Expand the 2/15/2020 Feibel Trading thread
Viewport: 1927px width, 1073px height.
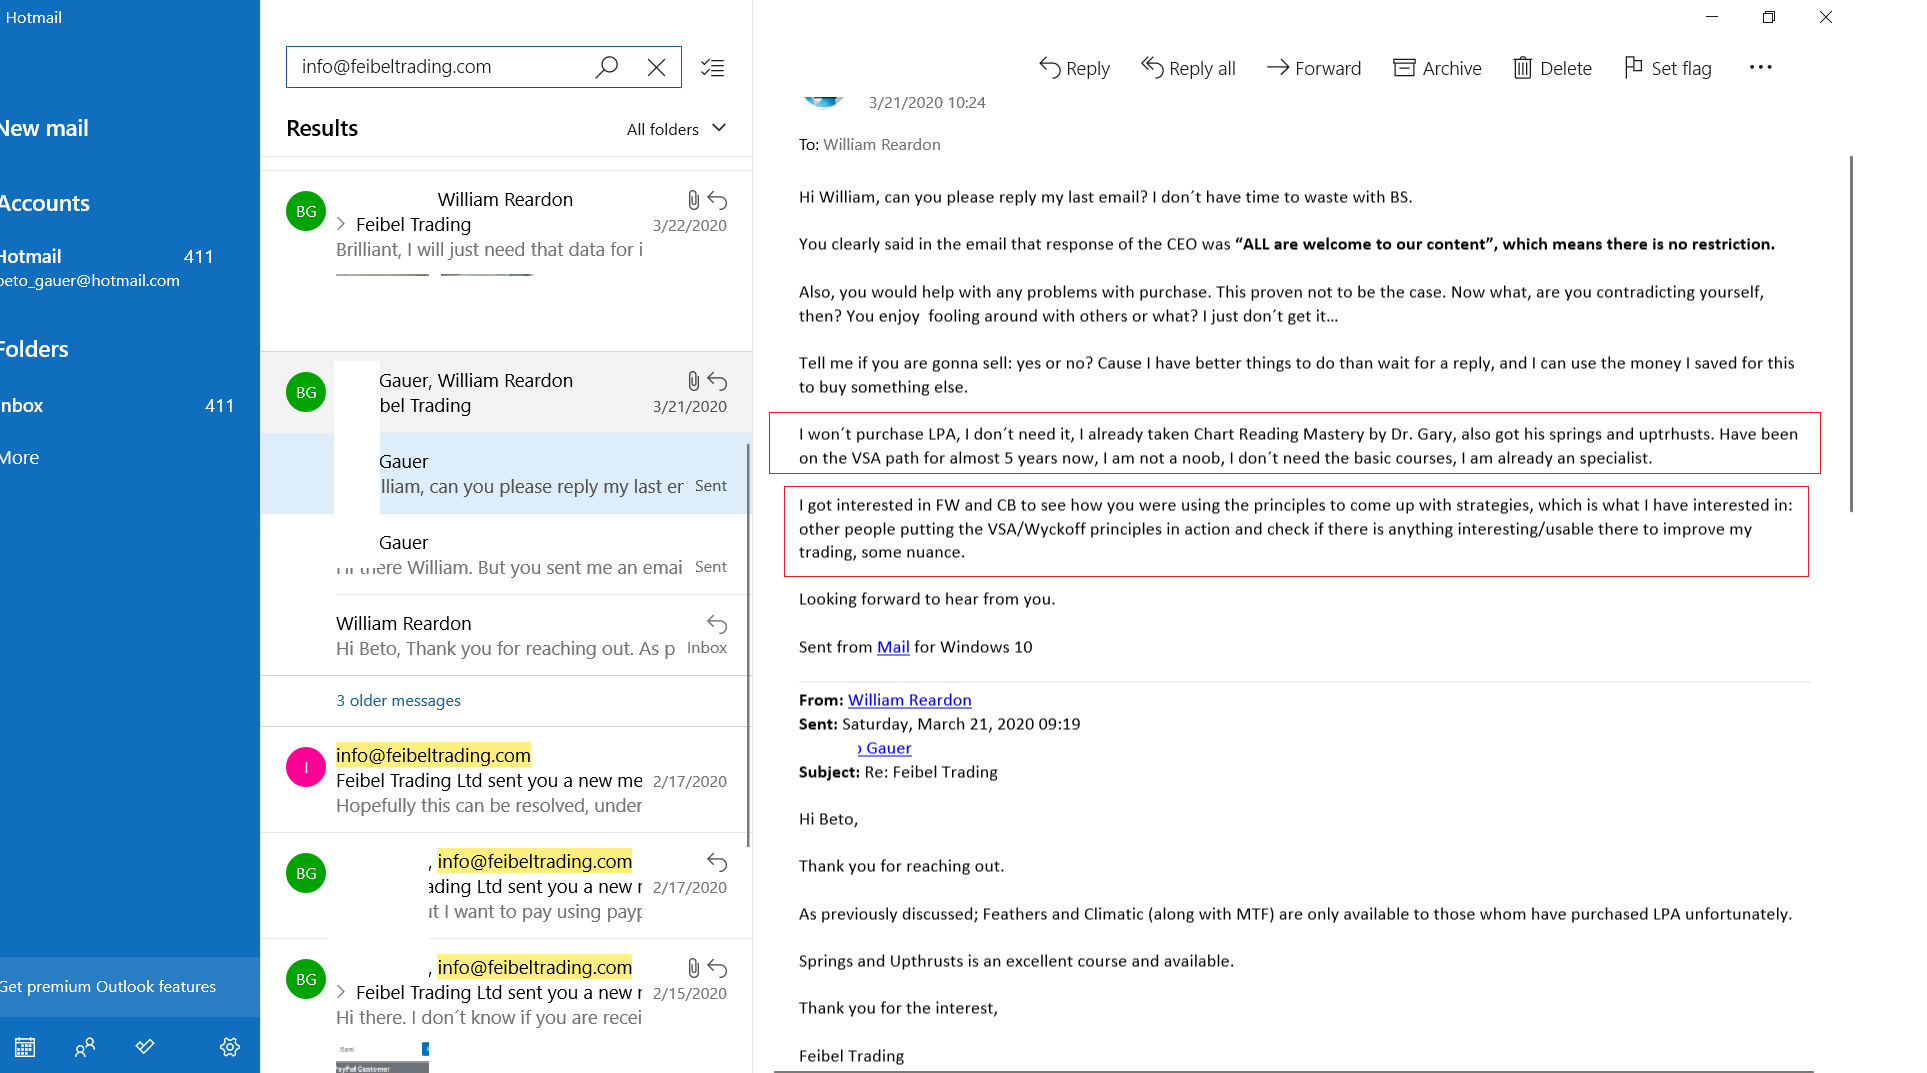tap(341, 992)
